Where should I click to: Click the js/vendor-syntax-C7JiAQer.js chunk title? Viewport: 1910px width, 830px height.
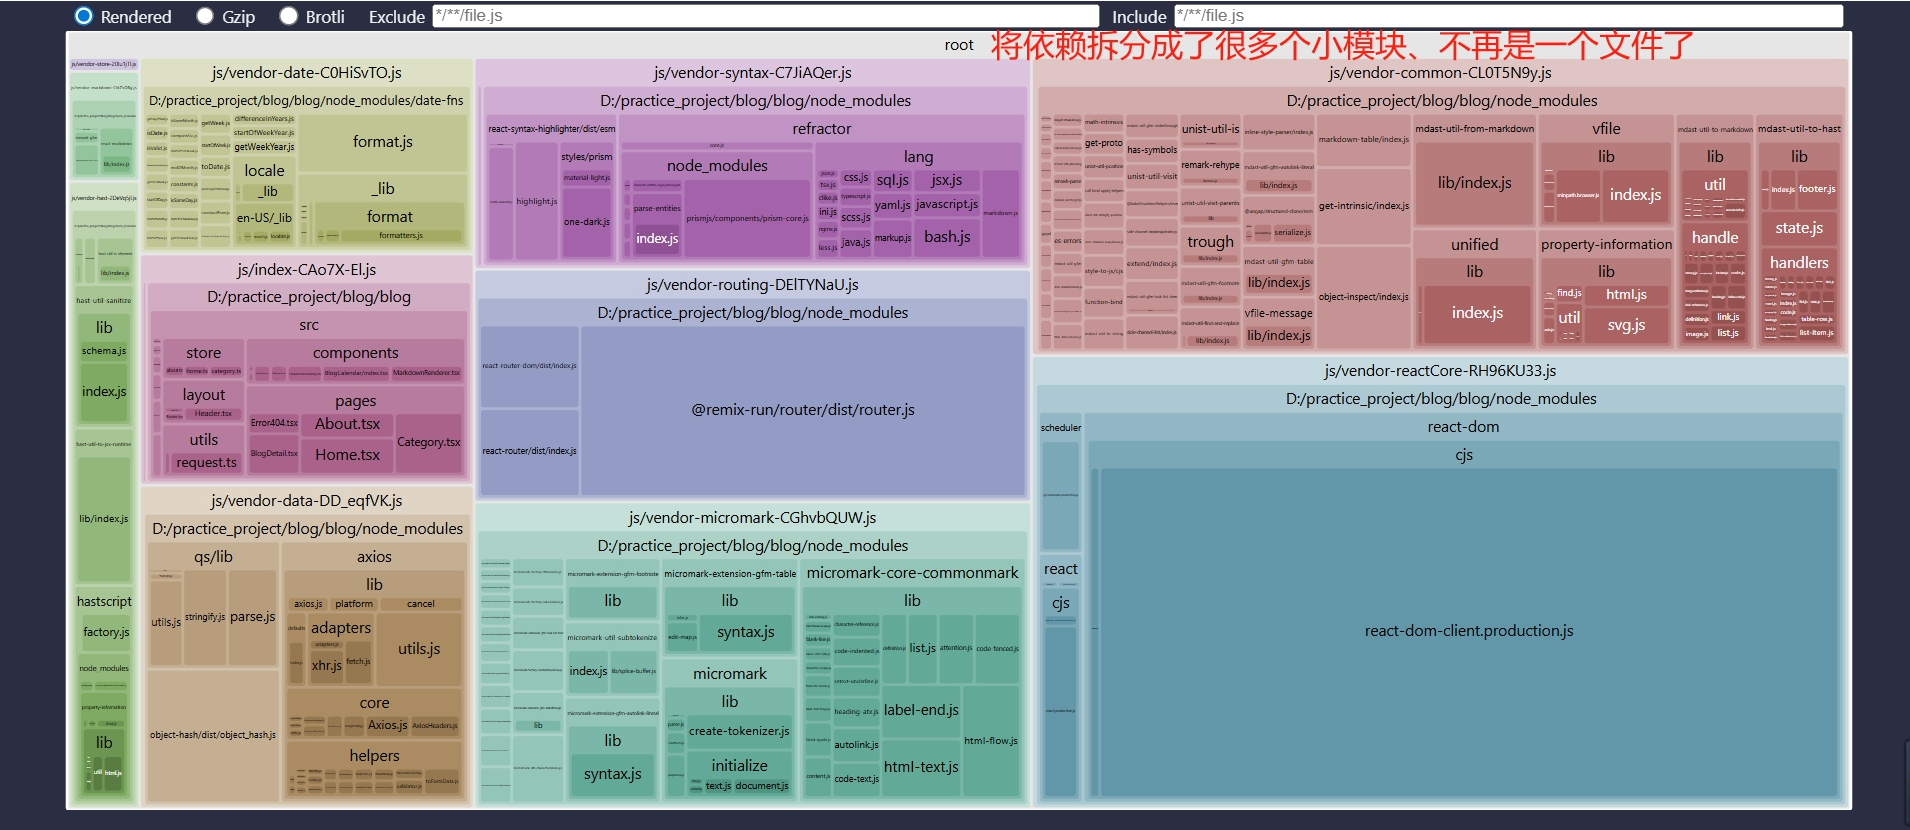tap(752, 73)
